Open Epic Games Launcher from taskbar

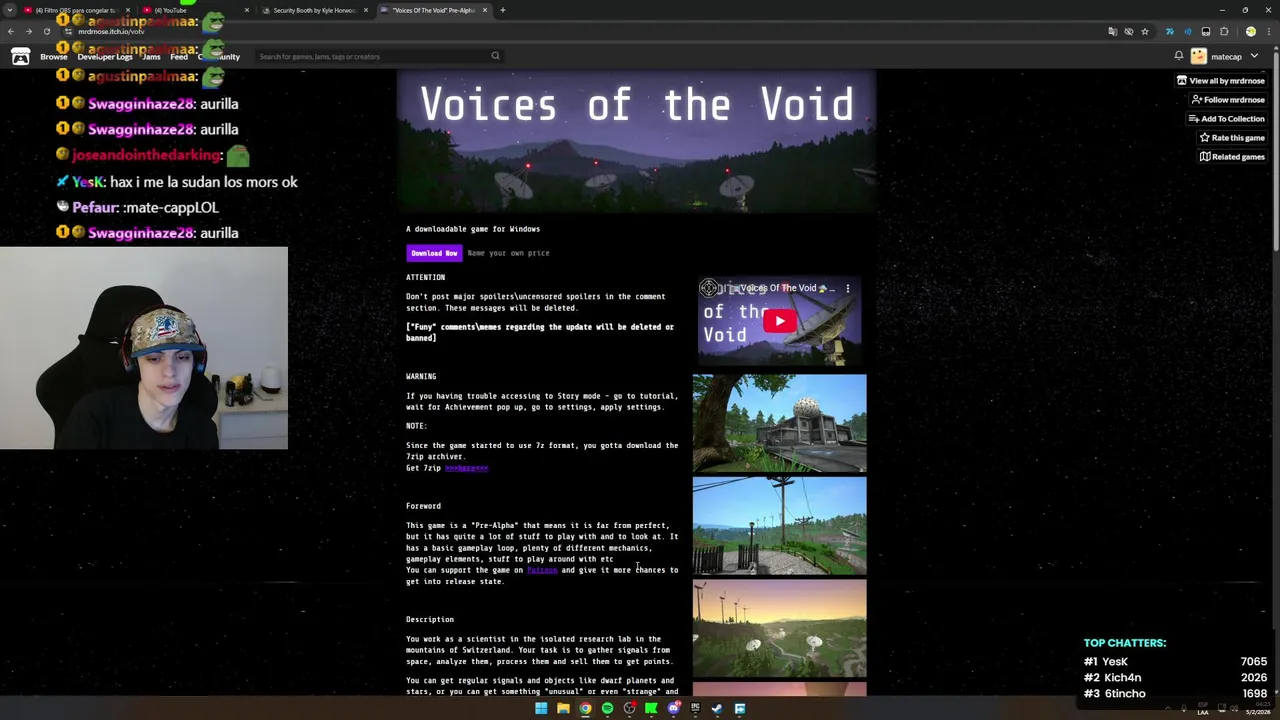695,708
